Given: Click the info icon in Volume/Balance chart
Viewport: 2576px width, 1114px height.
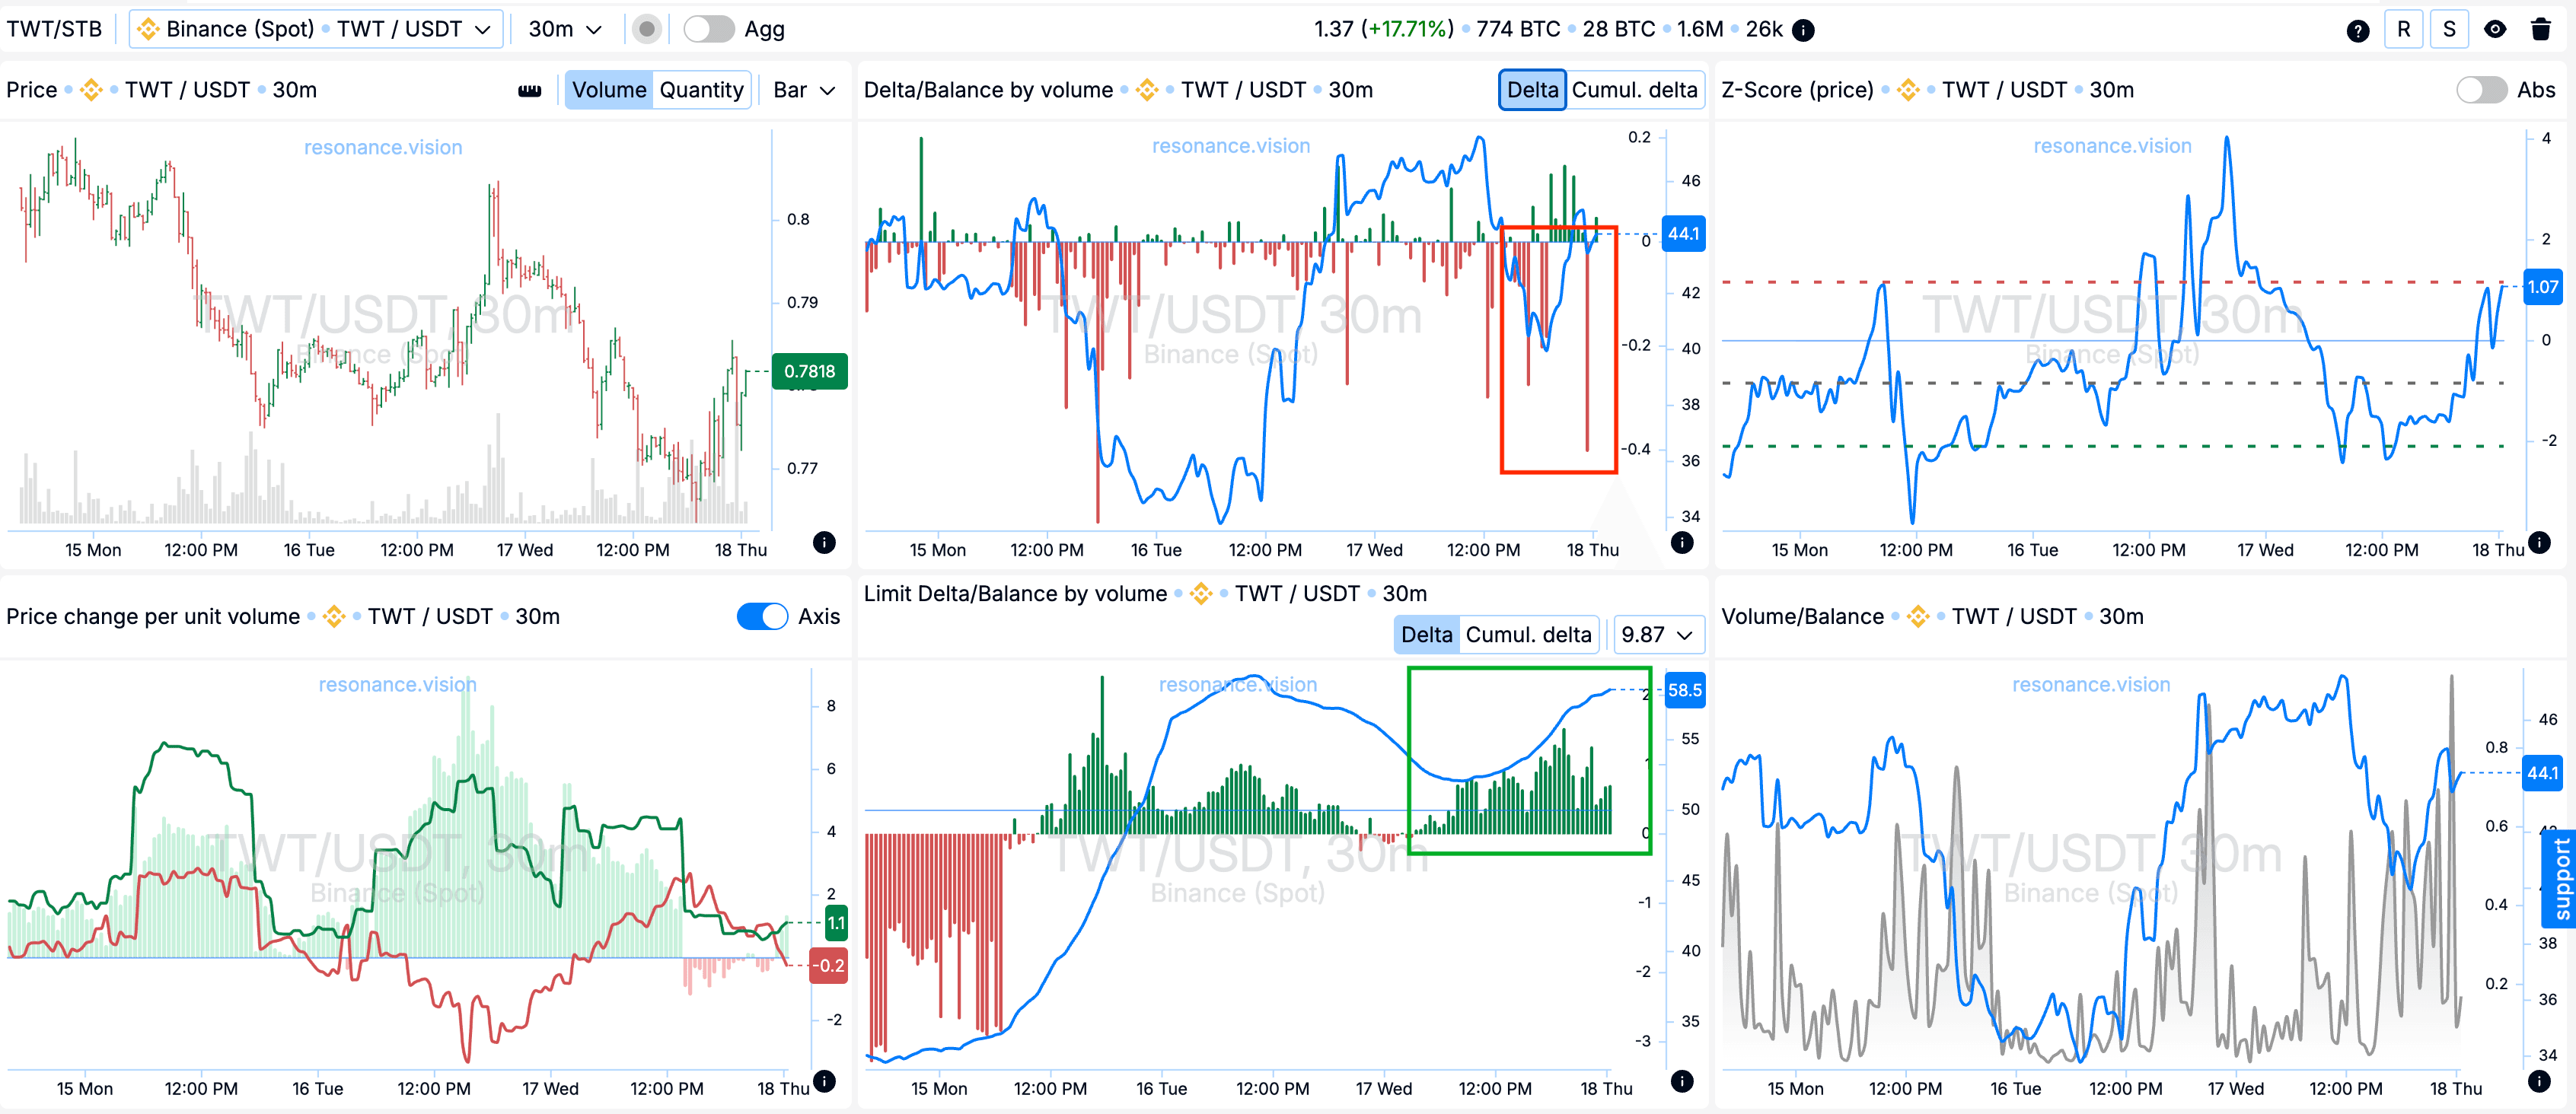Looking at the screenshot, I should coord(2539,1080).
